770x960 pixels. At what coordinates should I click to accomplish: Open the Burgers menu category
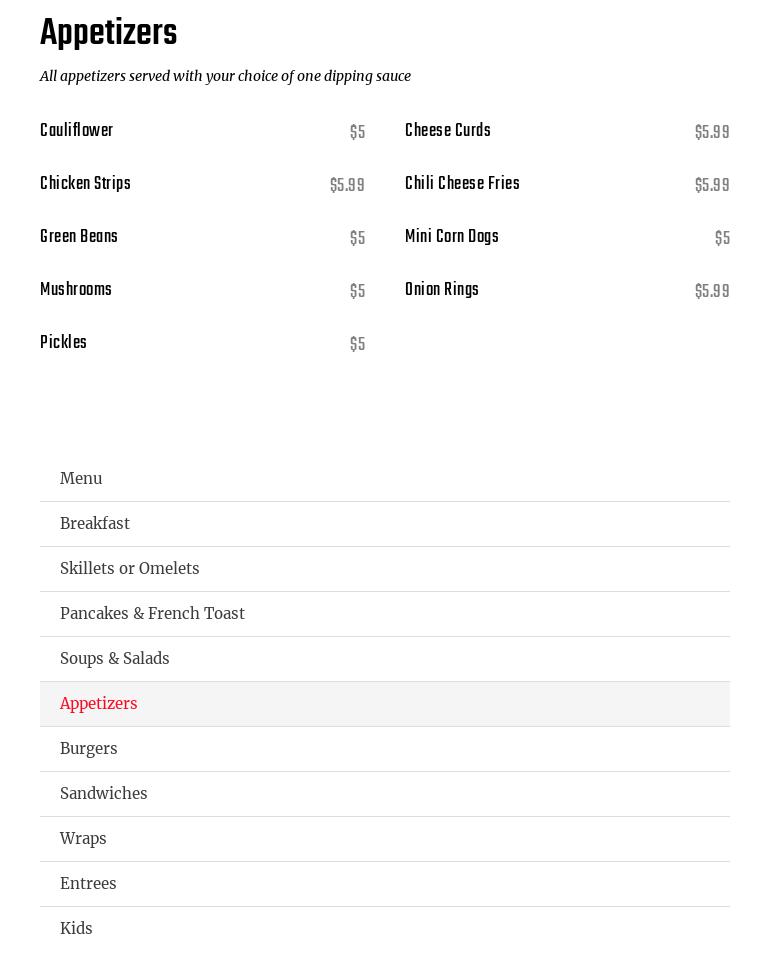(89, 749)
